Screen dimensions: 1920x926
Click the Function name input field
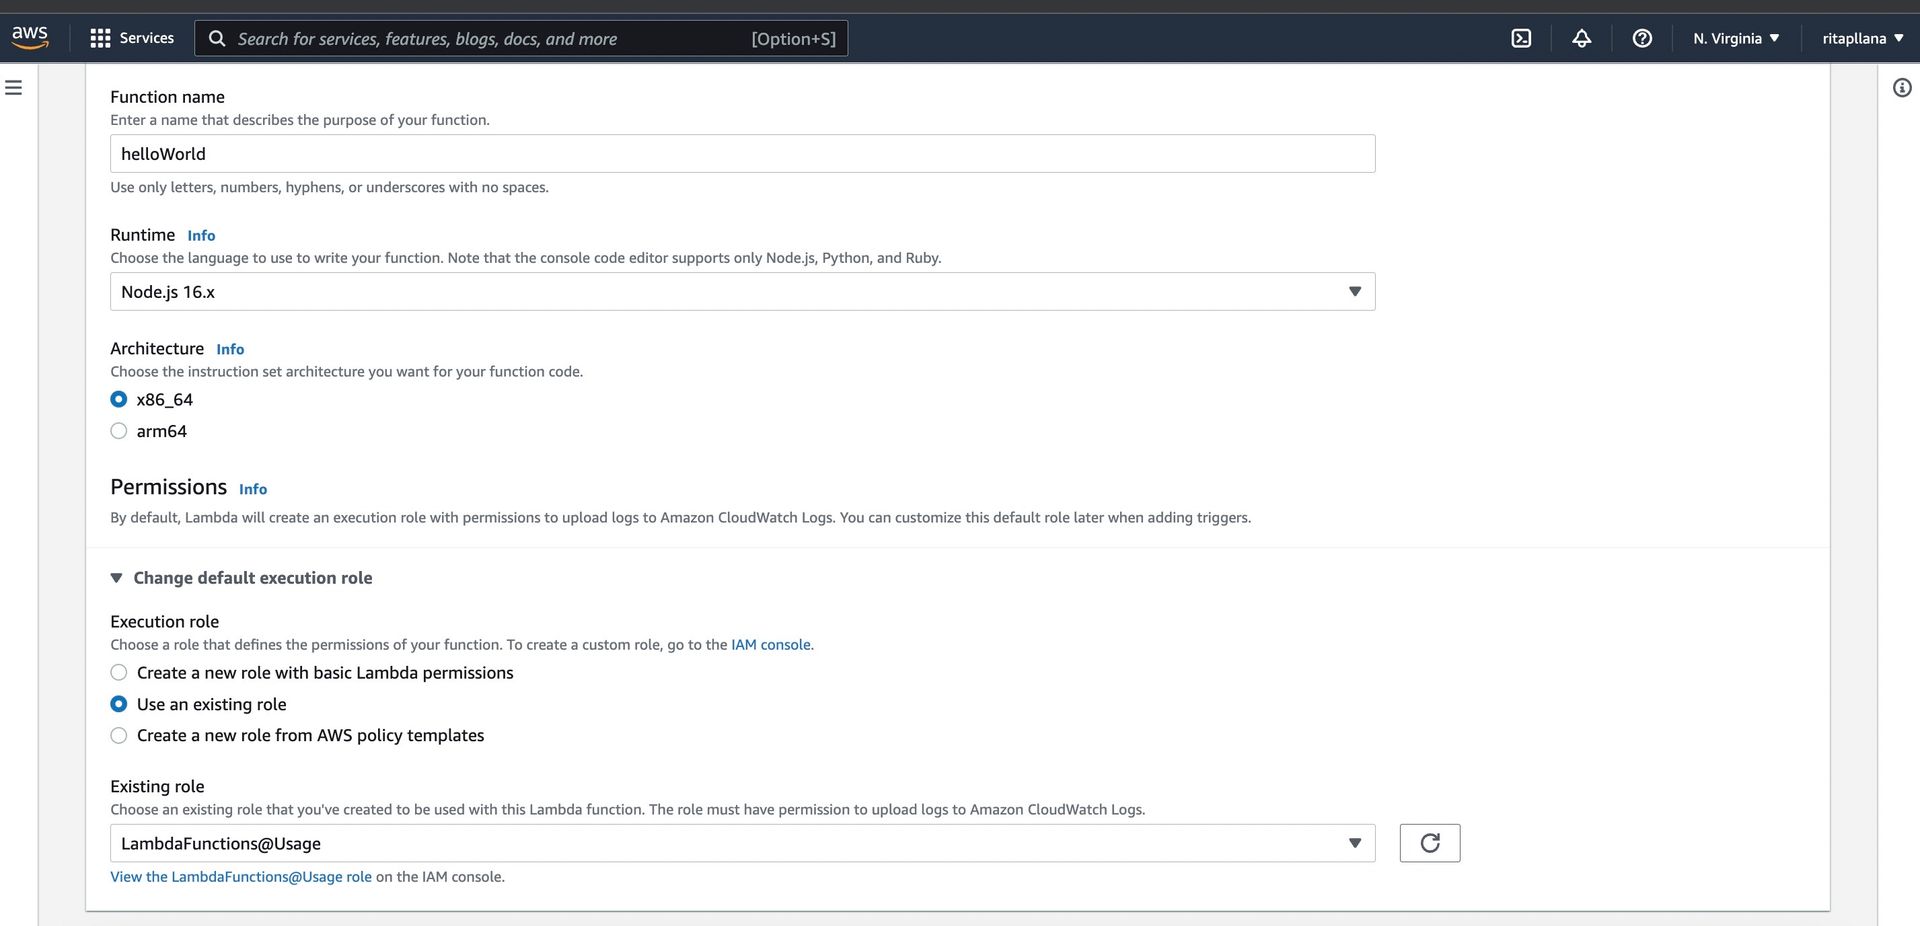pos(743,154)
